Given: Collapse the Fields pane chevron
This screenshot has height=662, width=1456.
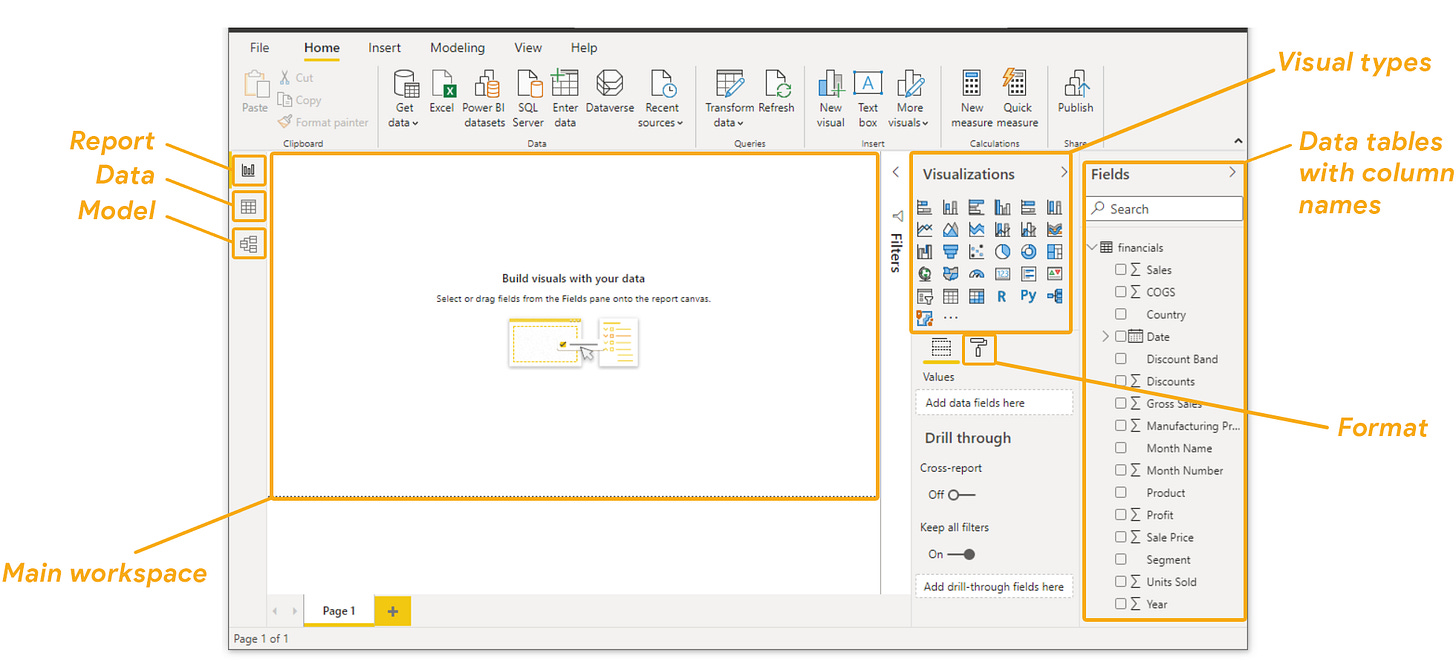Looking at the screenshot, I should pos(1232,173).
